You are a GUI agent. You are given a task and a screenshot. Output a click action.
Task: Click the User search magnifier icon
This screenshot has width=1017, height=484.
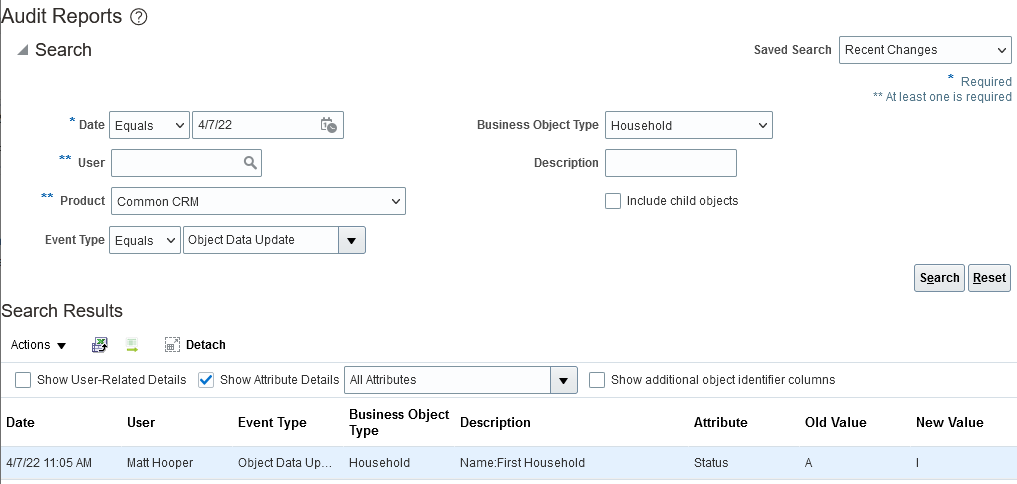tap(250, 163)
